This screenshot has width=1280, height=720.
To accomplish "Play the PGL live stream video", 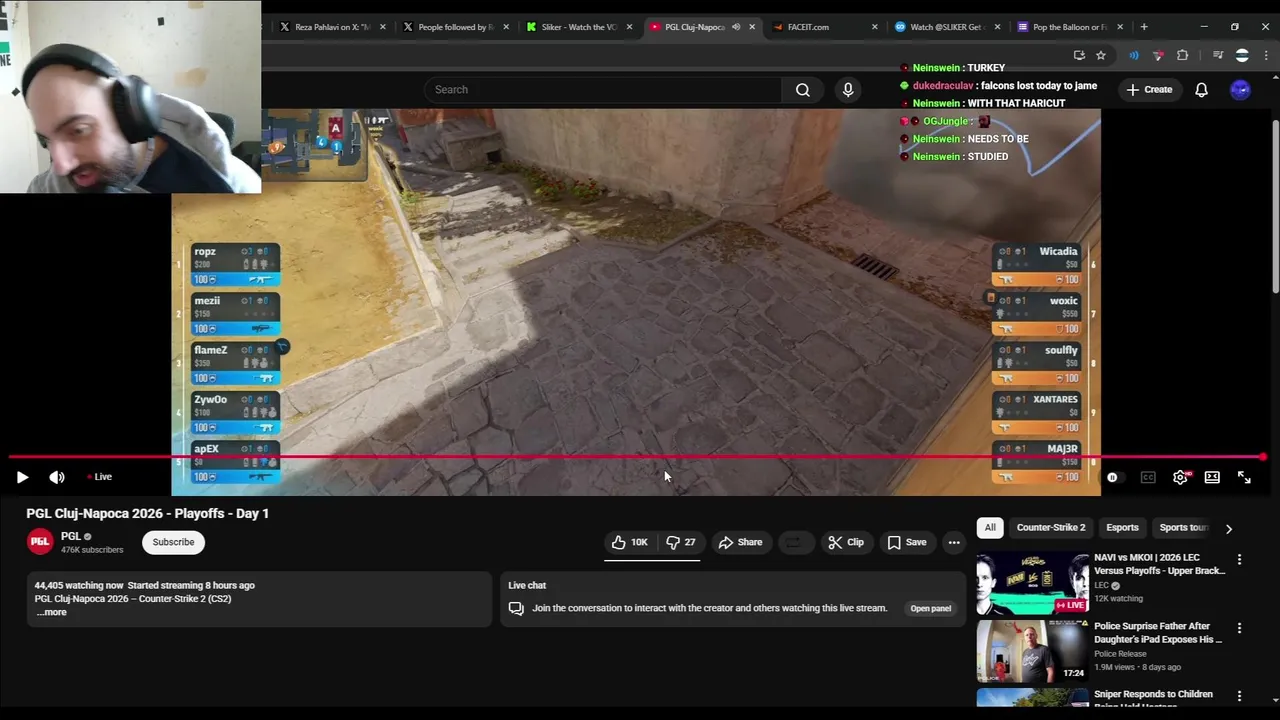I will [x=22, y=477].
